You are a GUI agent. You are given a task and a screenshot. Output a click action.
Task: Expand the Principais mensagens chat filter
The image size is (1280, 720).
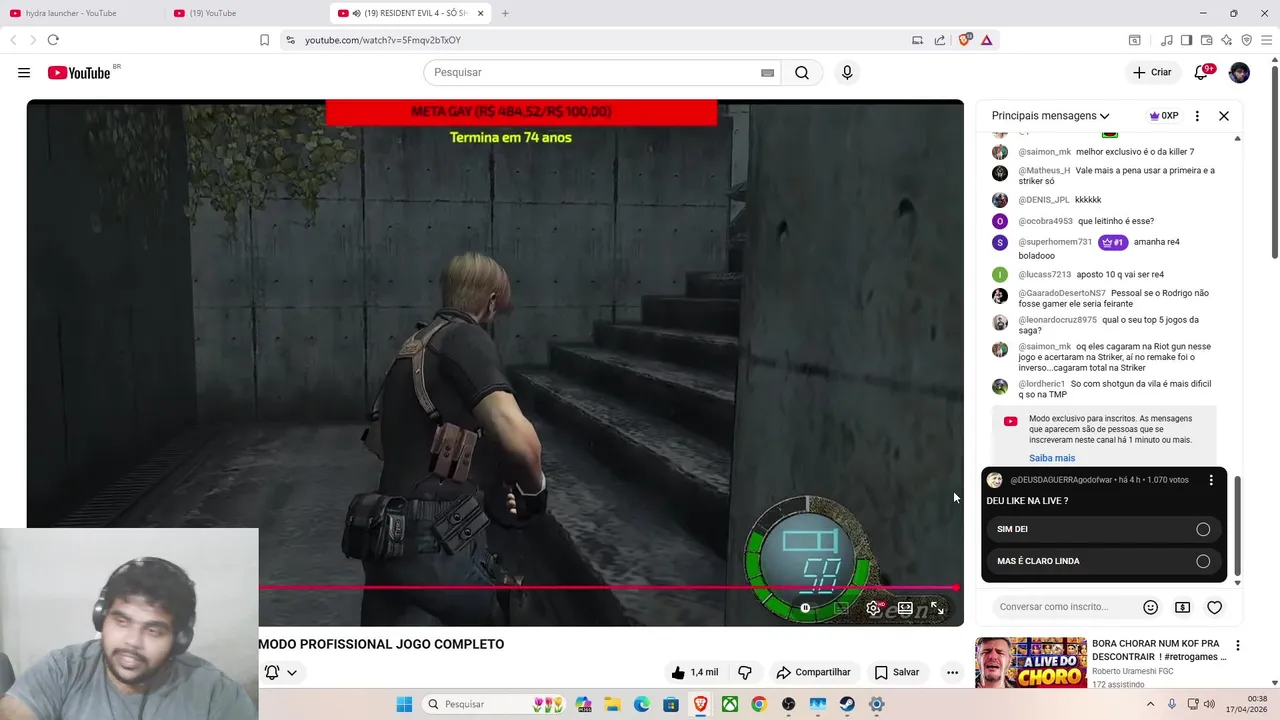tap(1050, 116)
